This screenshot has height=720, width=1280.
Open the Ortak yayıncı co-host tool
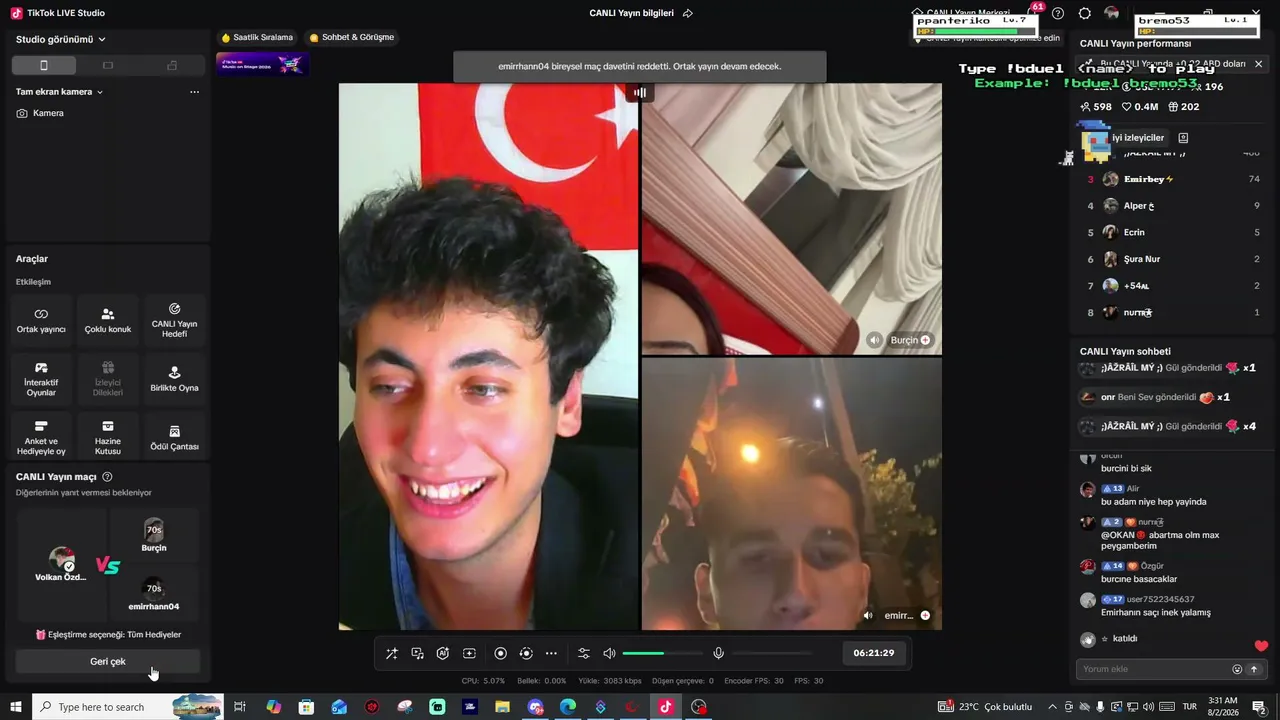41,320
